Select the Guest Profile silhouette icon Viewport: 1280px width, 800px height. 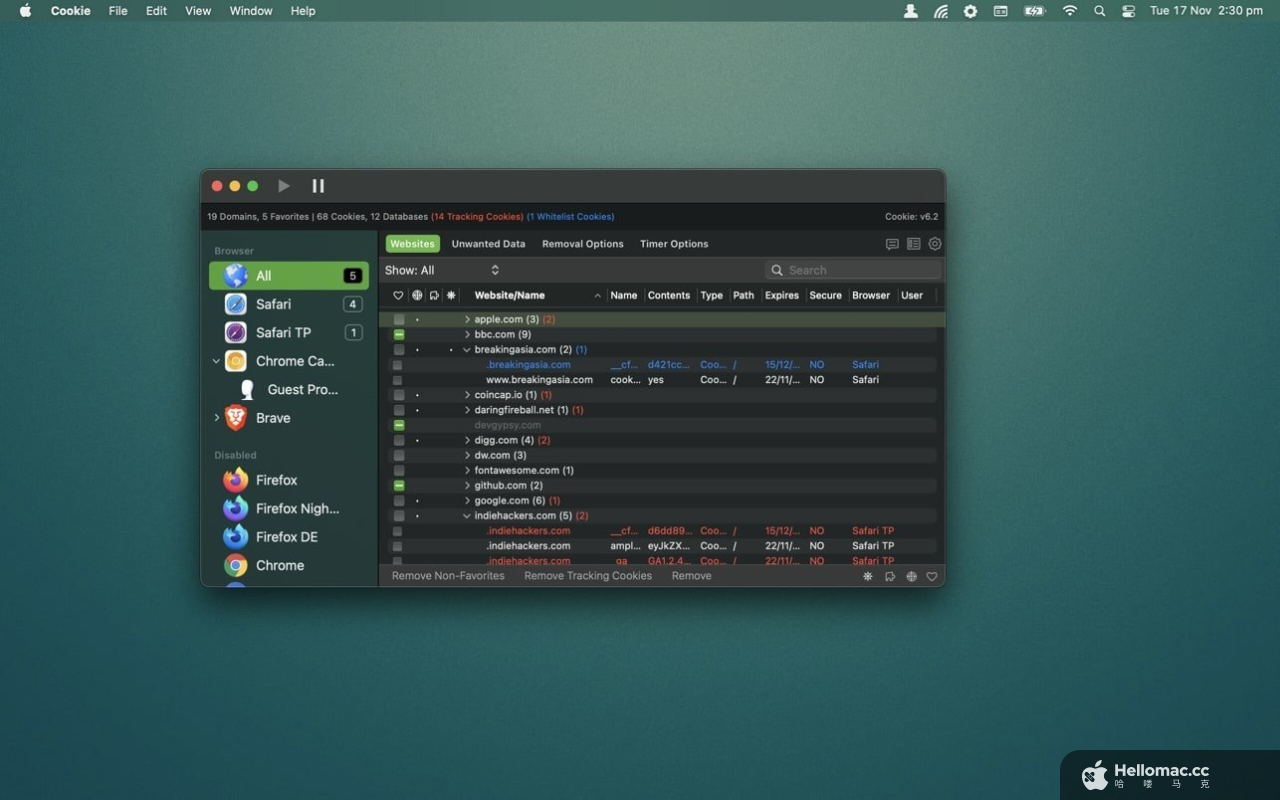pyautogui.click(x=247, y=390)
